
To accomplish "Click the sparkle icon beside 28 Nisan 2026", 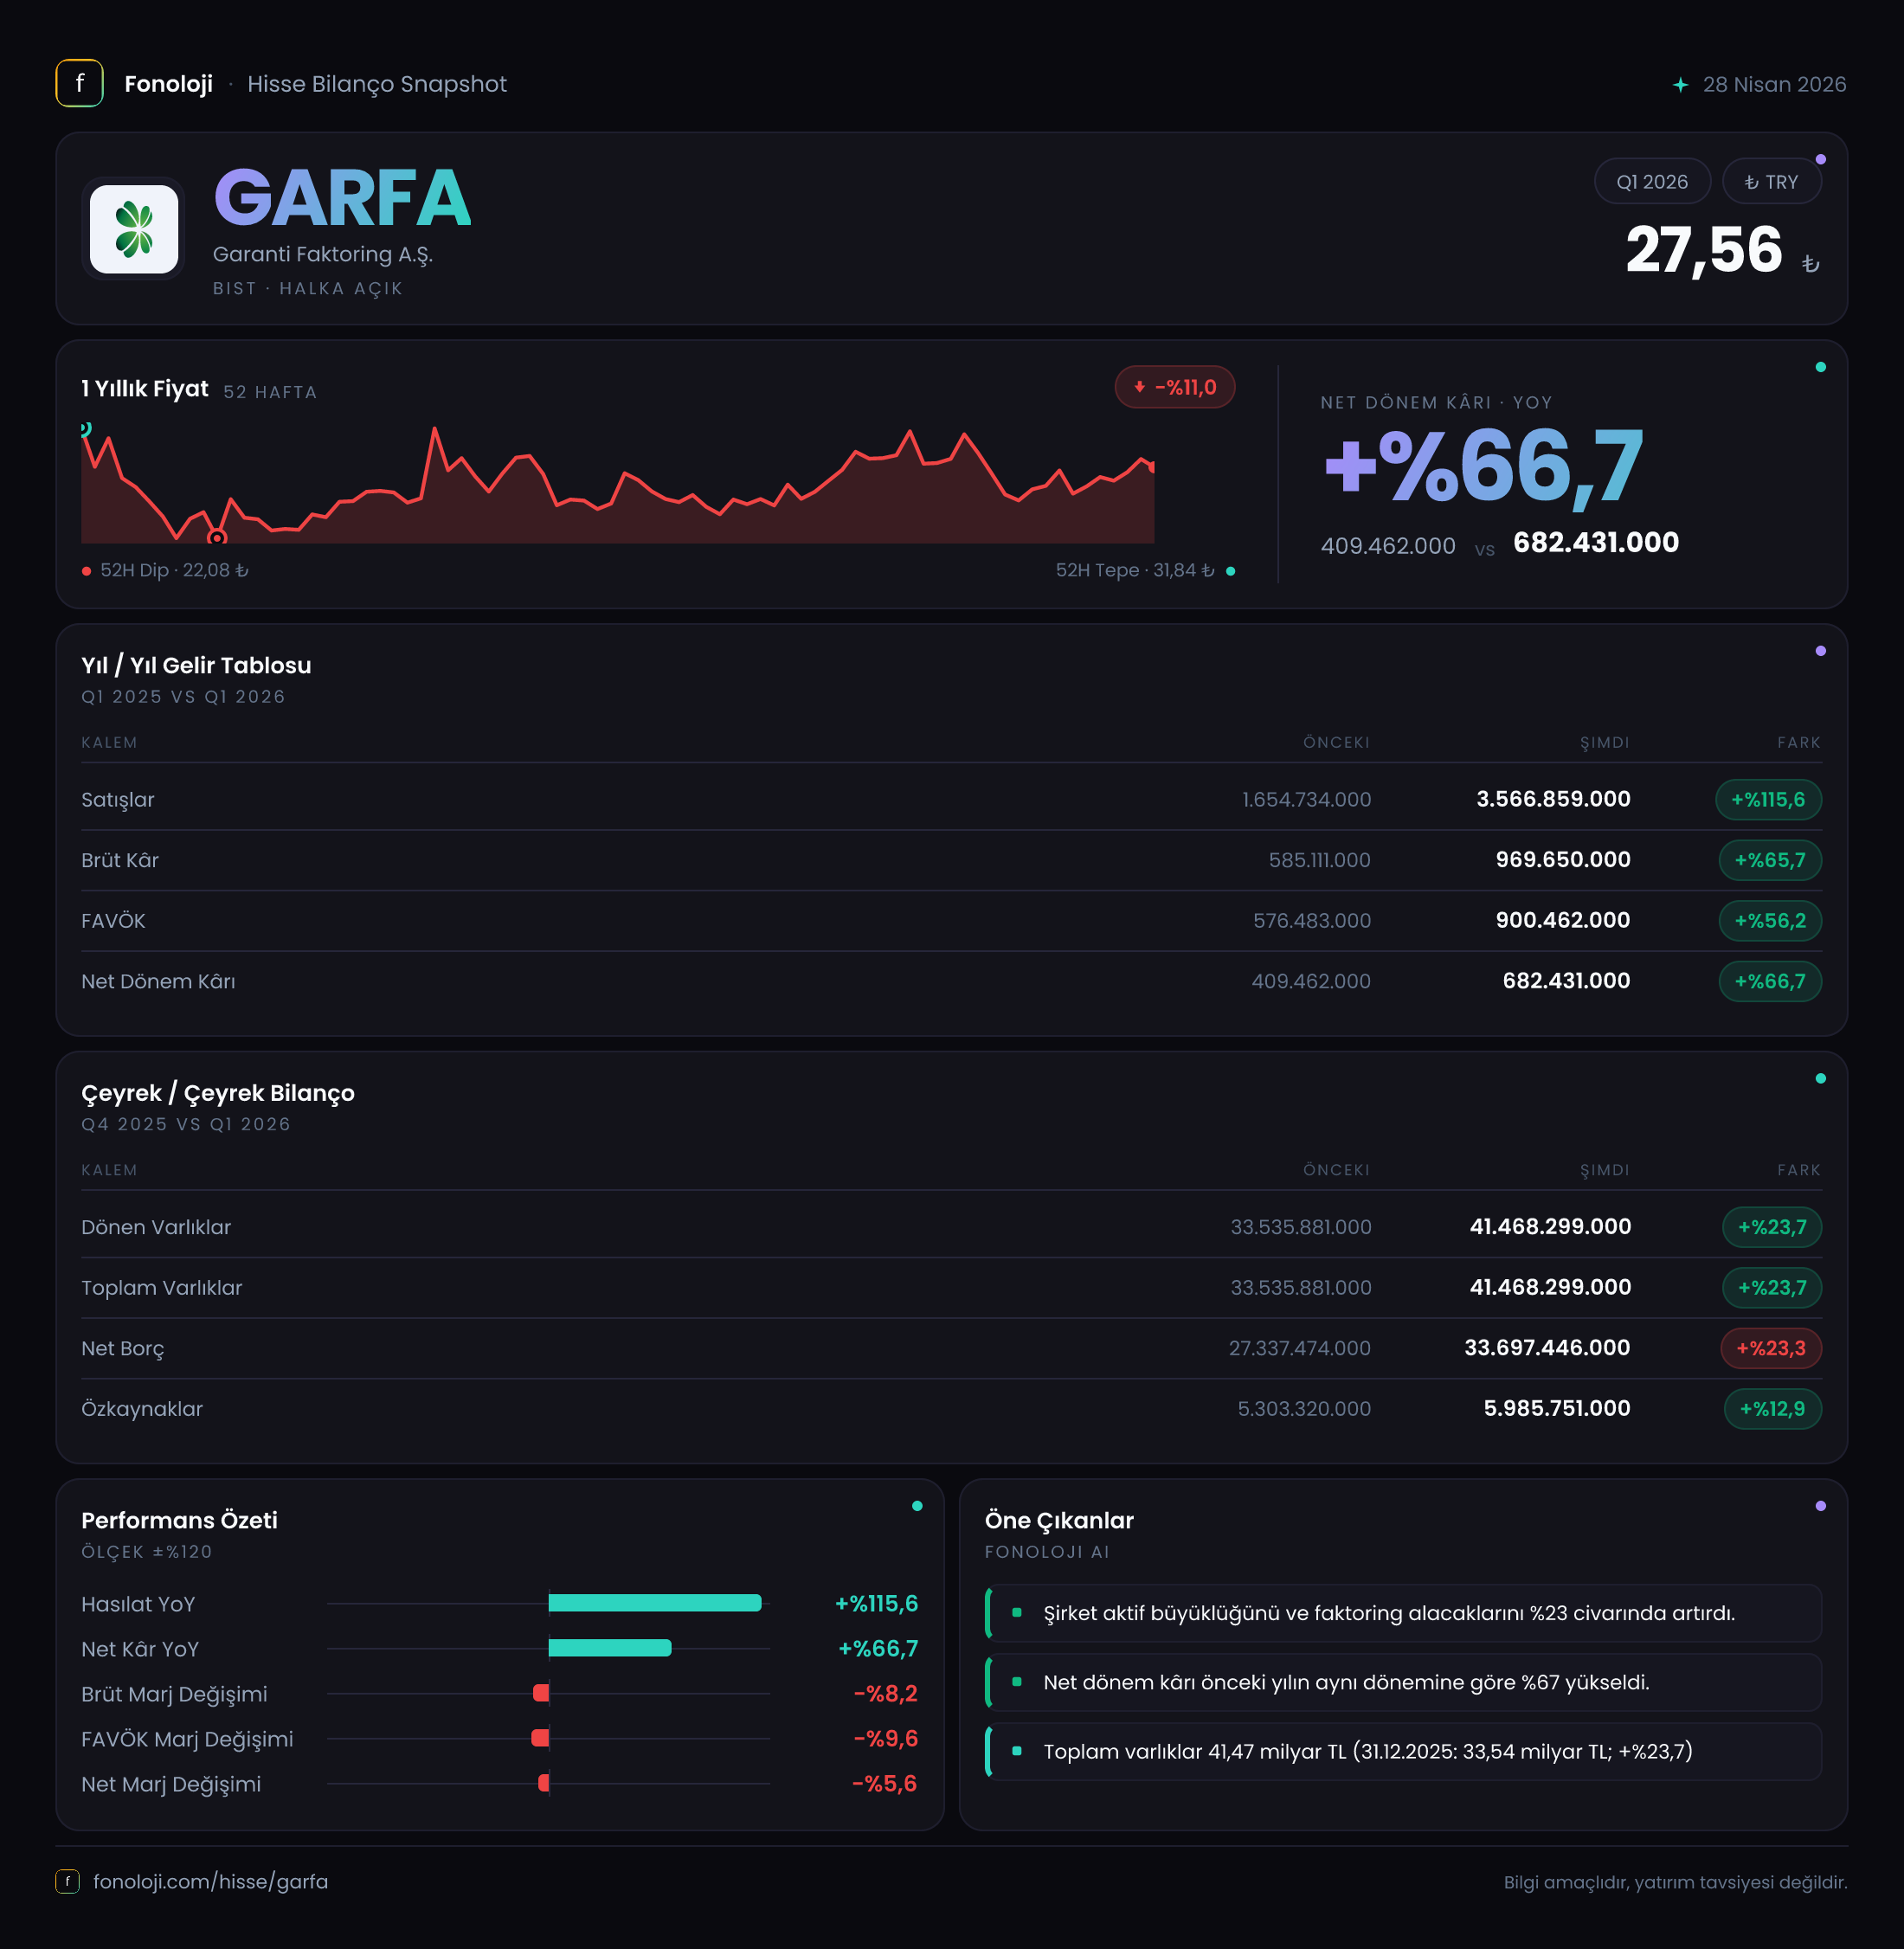I will [x=1680, y=85].
